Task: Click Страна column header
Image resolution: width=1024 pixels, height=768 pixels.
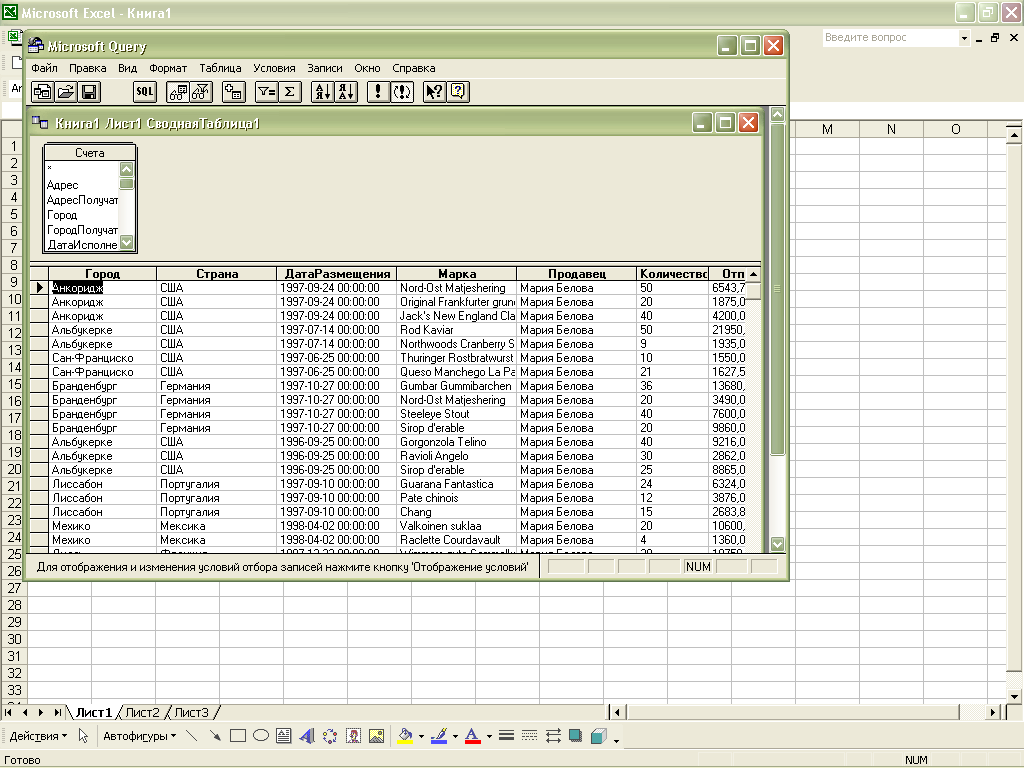Action: 217,274
